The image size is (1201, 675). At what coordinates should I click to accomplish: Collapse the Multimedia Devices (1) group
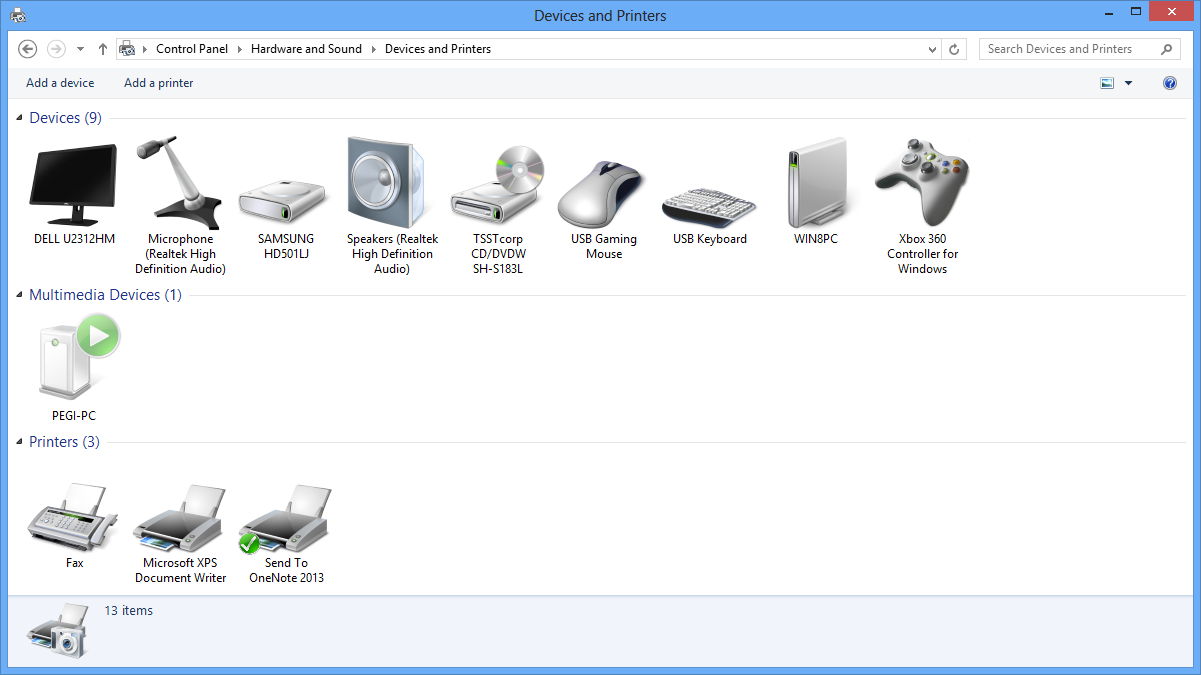click(x=20, y=296)
